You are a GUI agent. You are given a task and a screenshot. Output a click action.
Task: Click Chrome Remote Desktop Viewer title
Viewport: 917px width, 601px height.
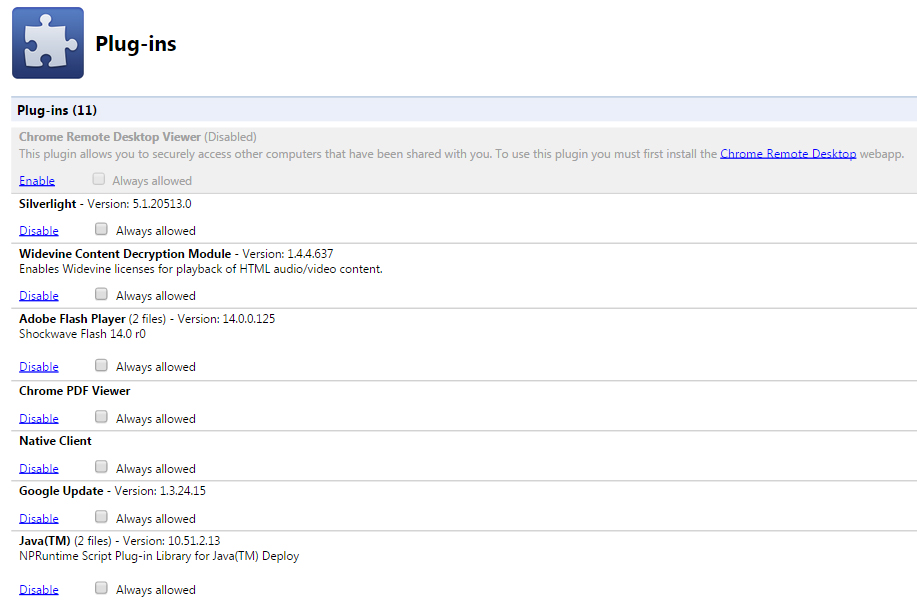pyautogui.click(x=110, y=137)
